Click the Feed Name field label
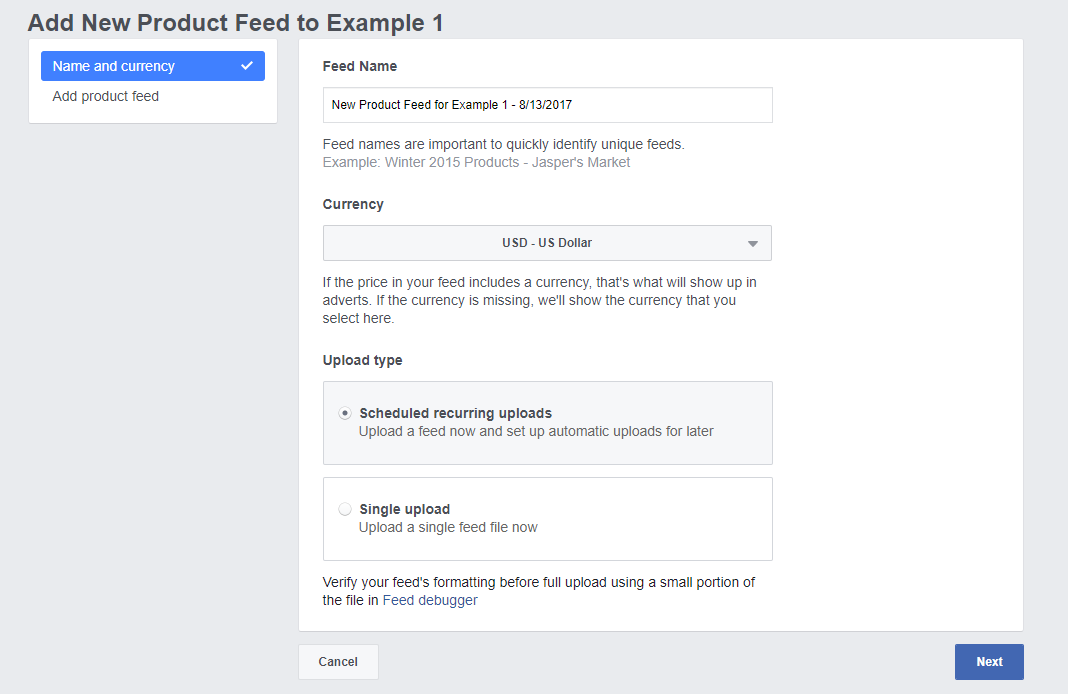This screenshot has height=694, width=1068. click(360, 66)
